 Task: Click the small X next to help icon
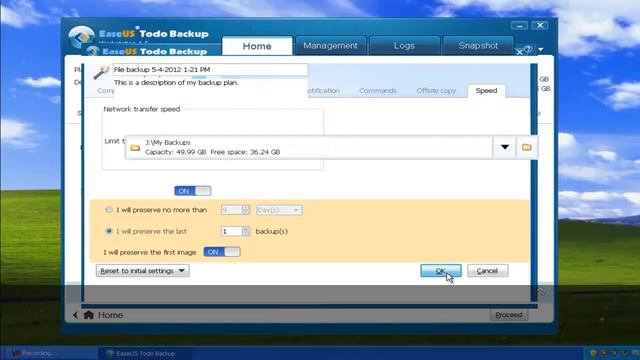click(519, 52)
